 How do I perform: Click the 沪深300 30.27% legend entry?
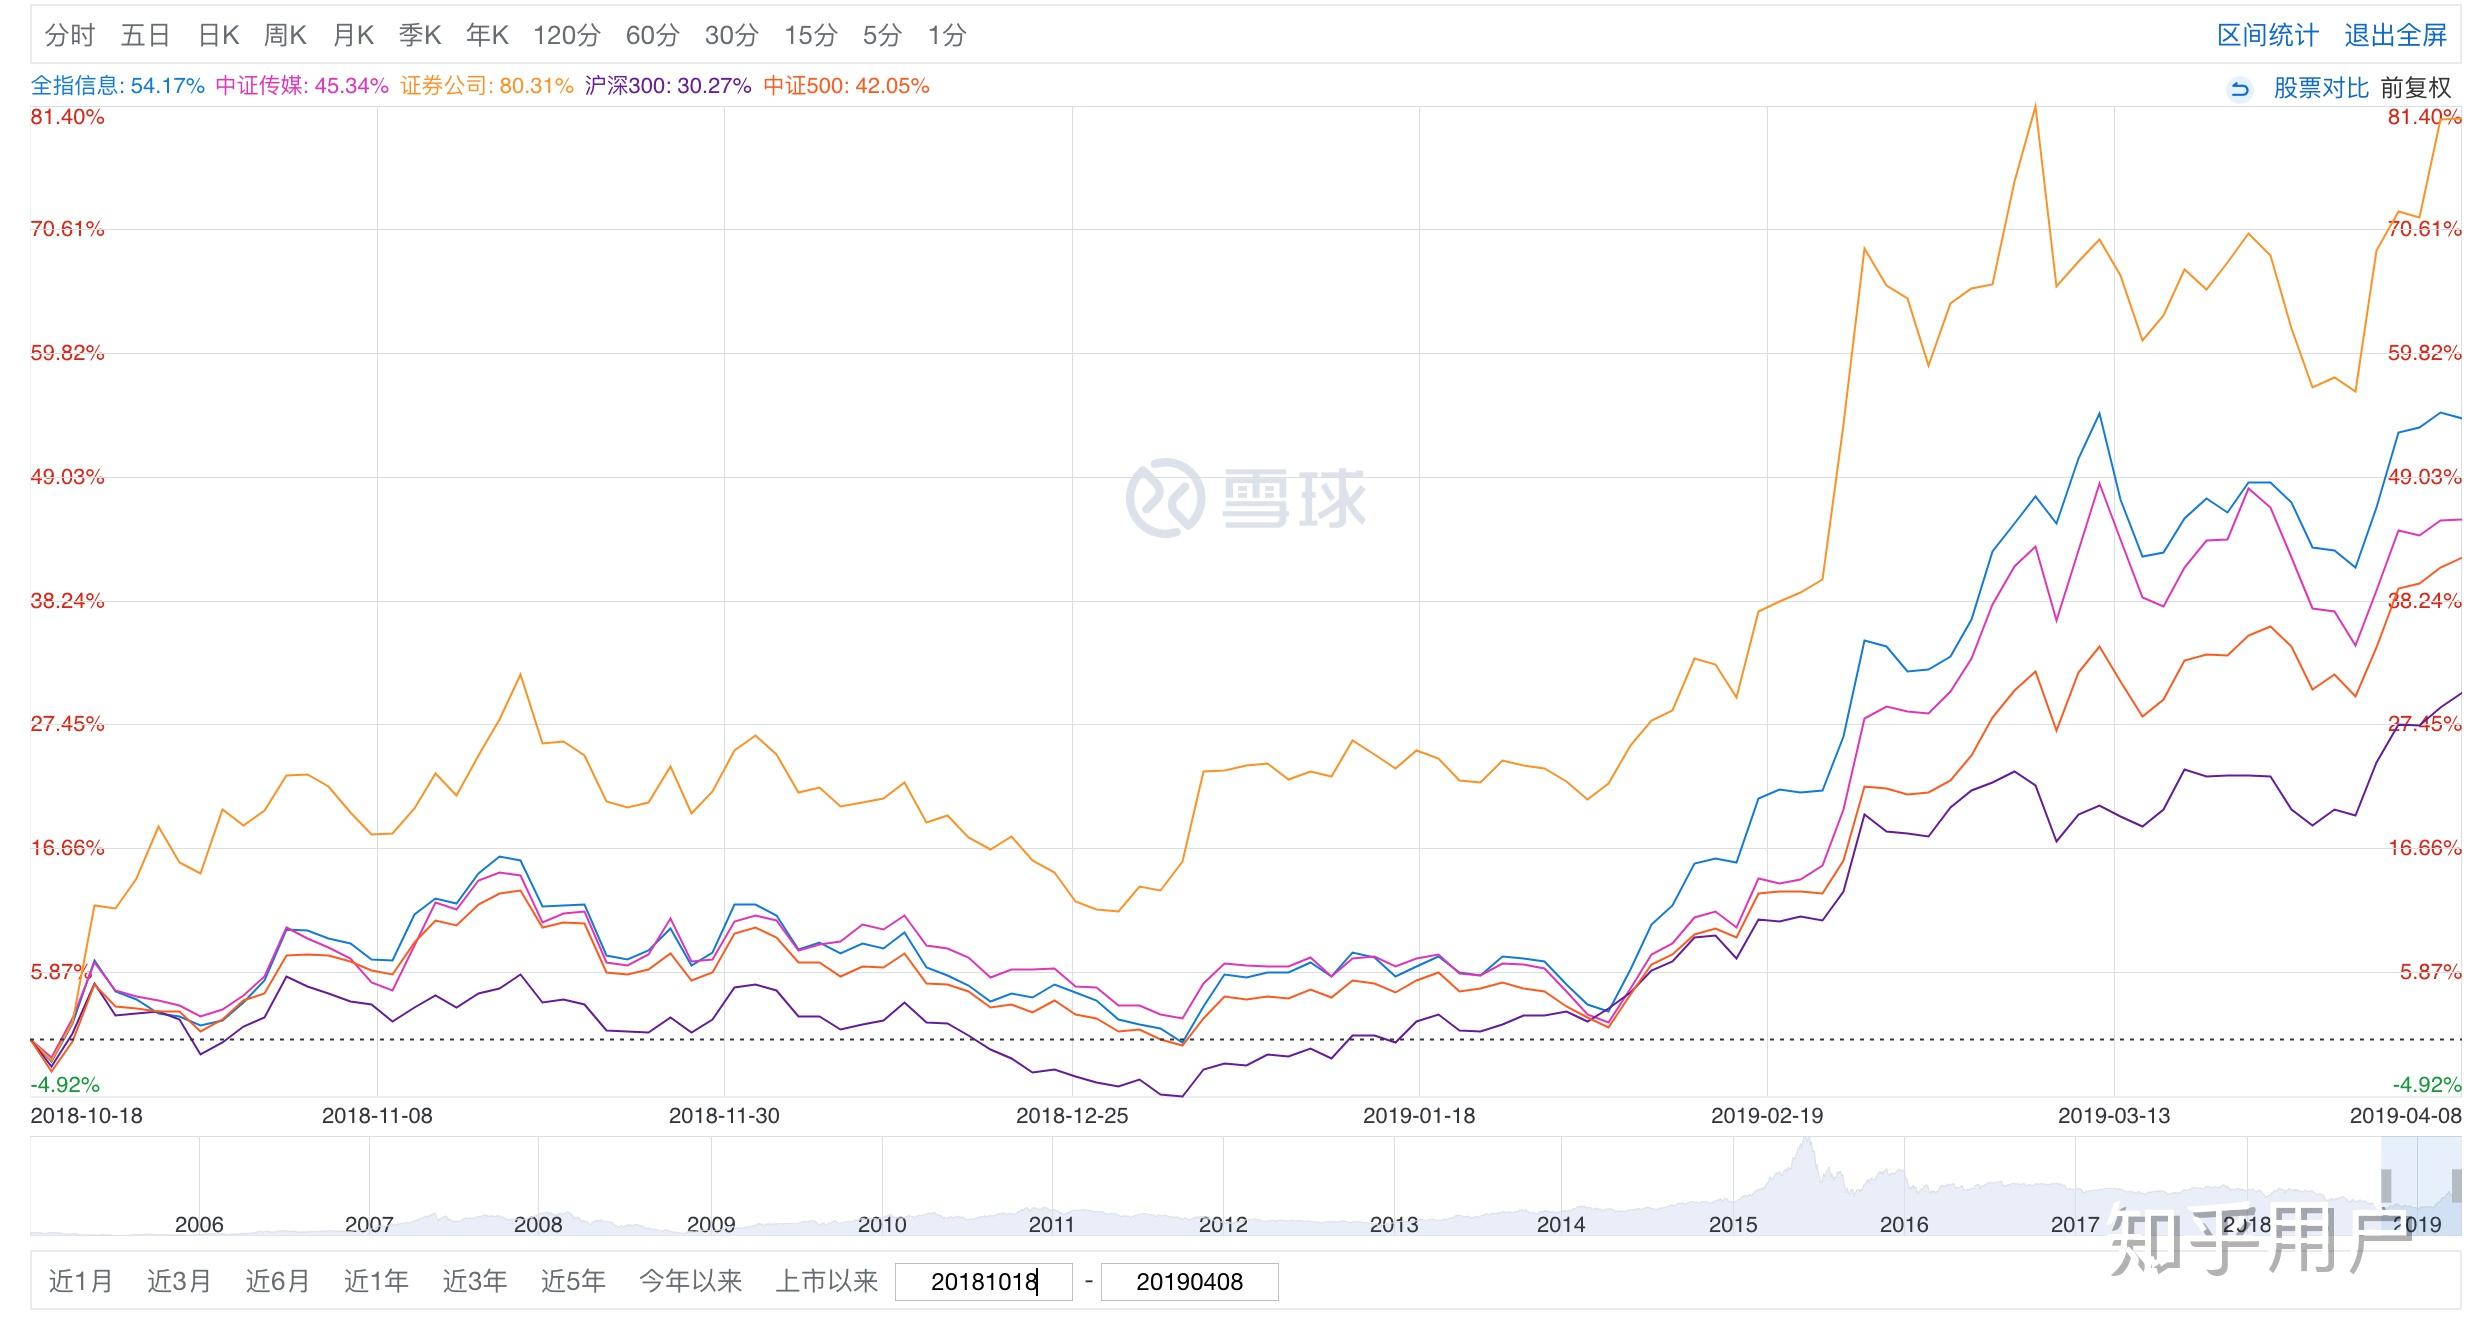tap(668, 86)
